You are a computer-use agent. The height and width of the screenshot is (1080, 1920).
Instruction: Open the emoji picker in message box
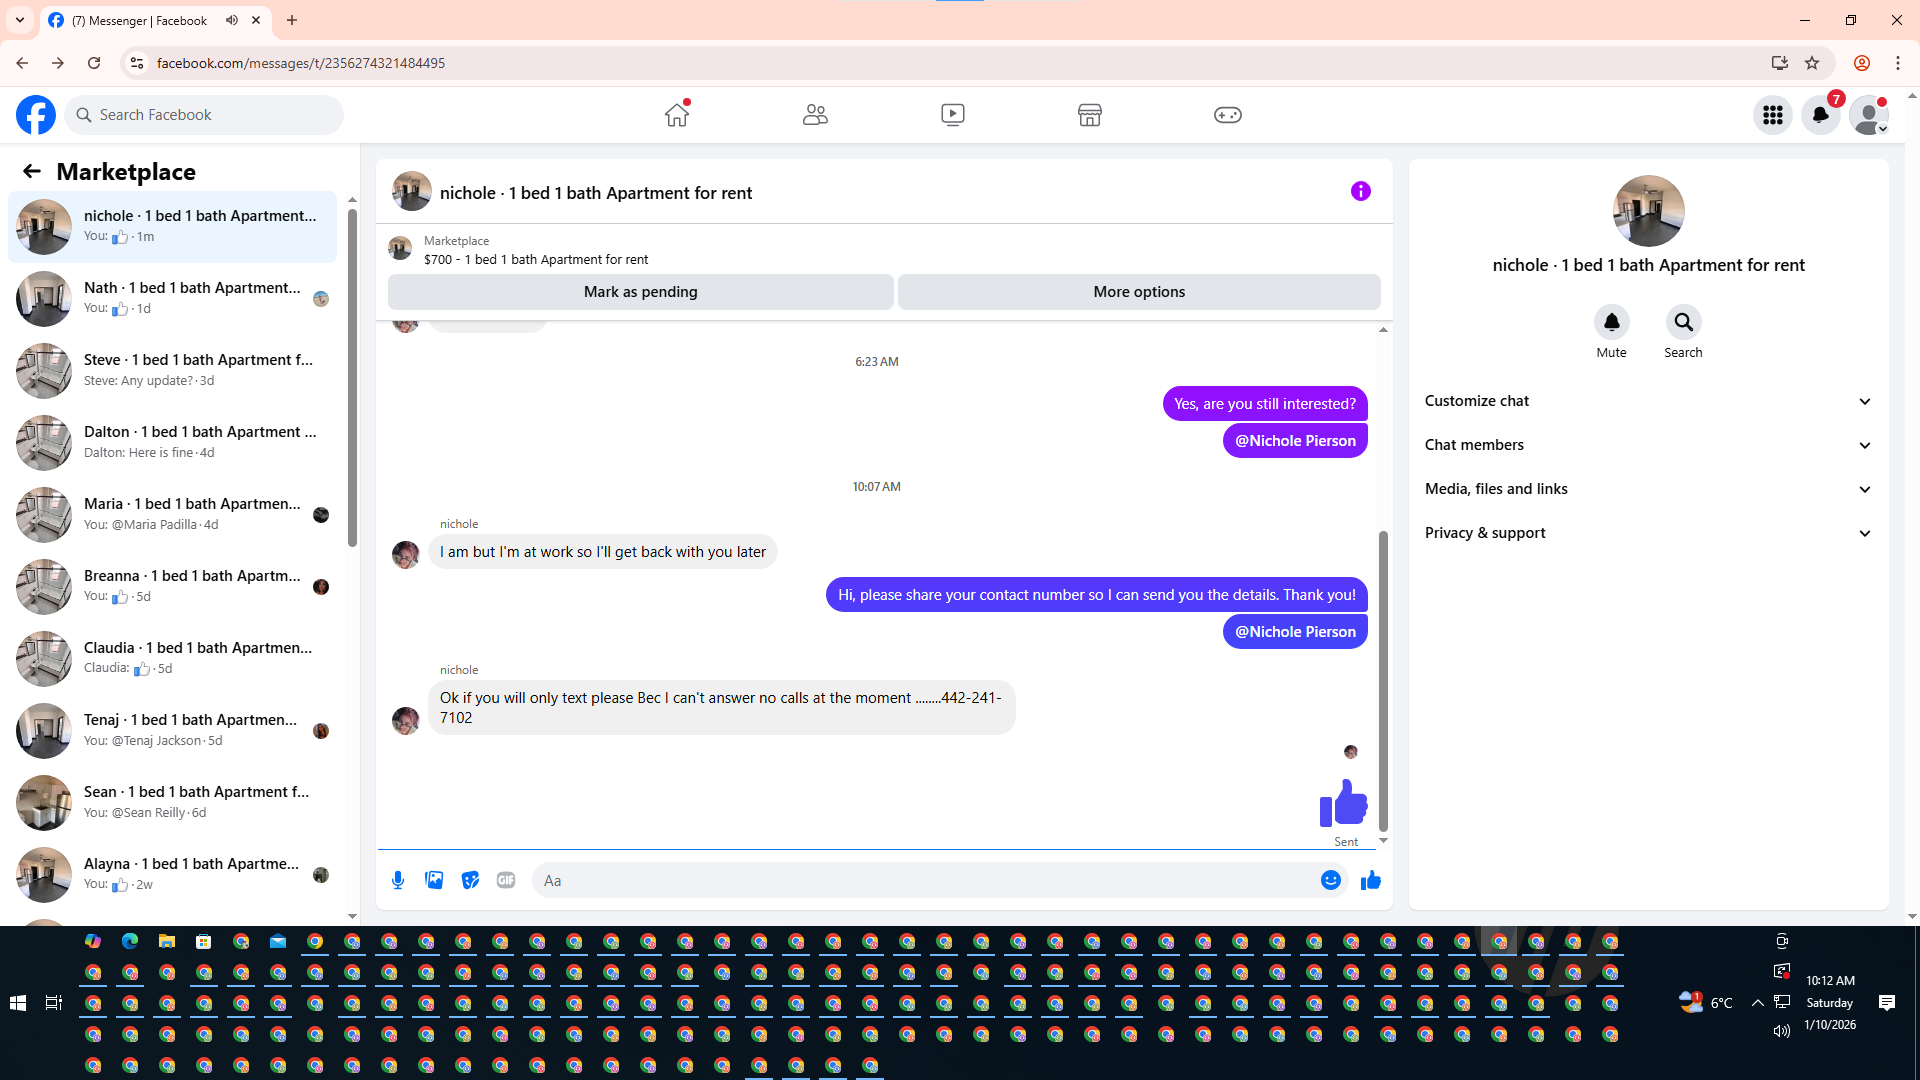click(x=1330, y=880)
